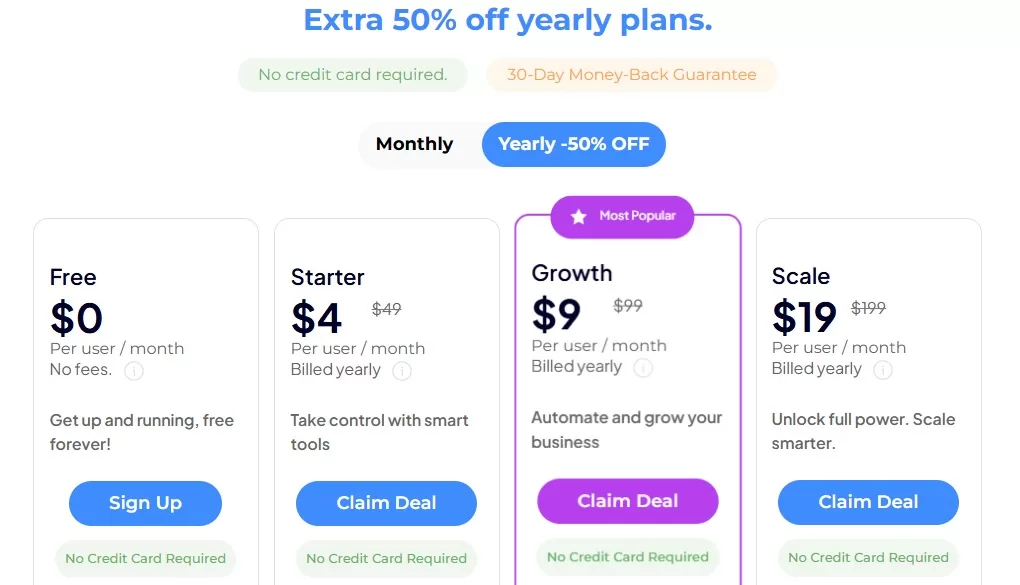Click Claim Deal under the Starter plan

pos(386,503)
